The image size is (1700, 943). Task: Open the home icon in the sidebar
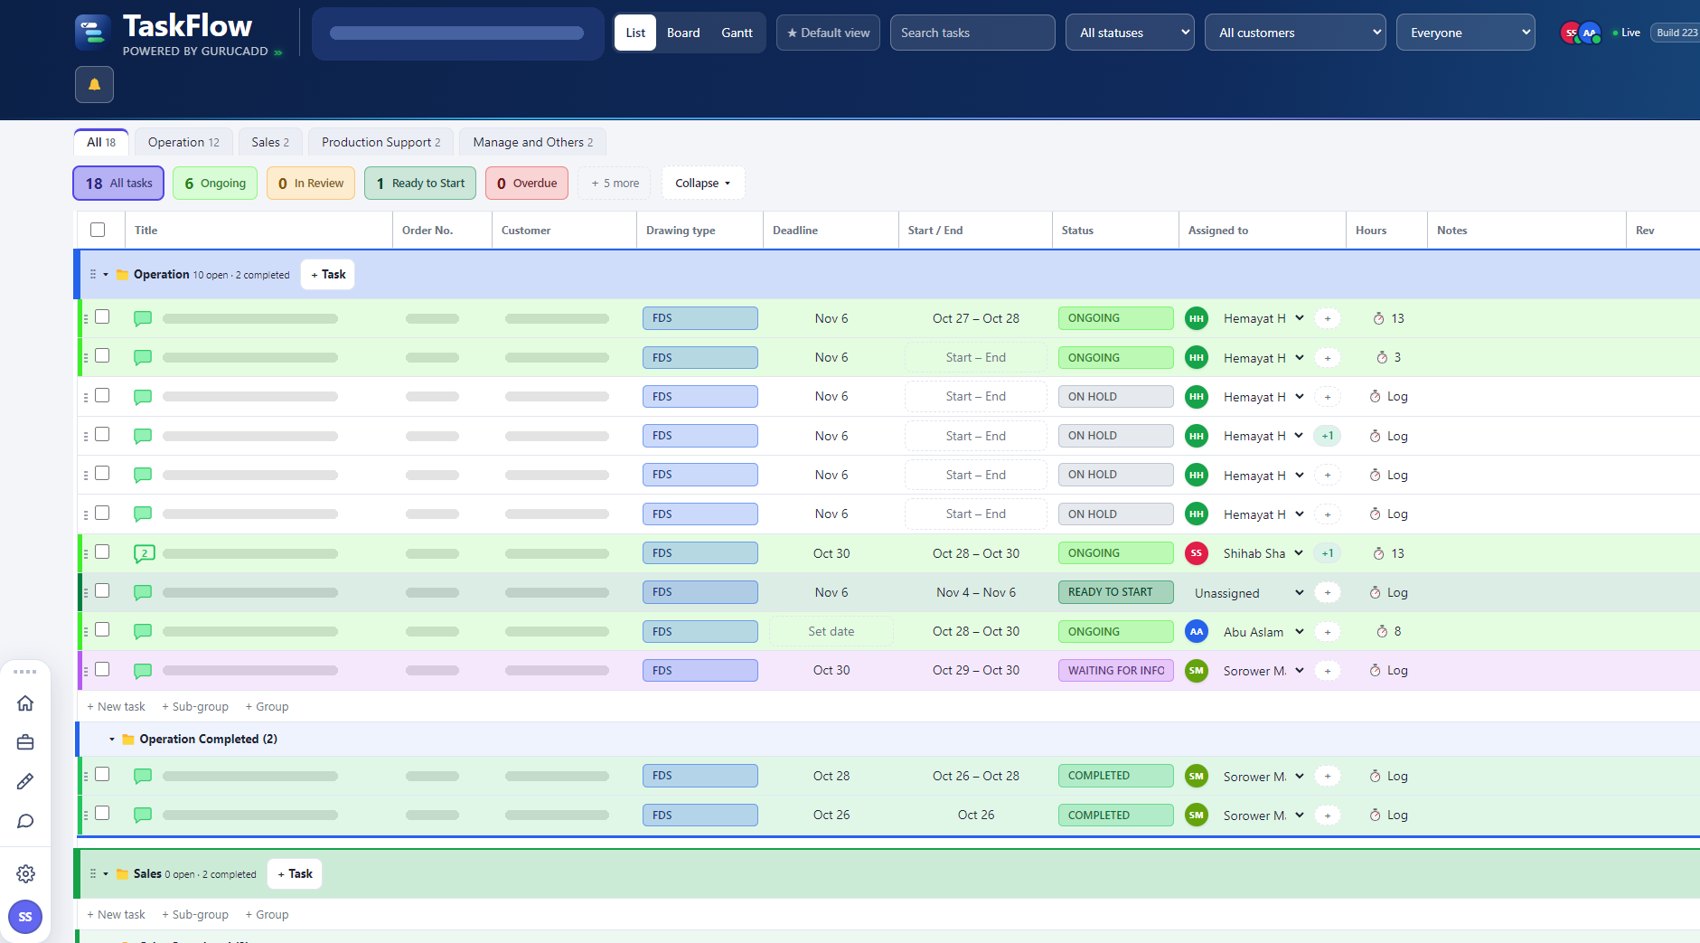point(26,703)
